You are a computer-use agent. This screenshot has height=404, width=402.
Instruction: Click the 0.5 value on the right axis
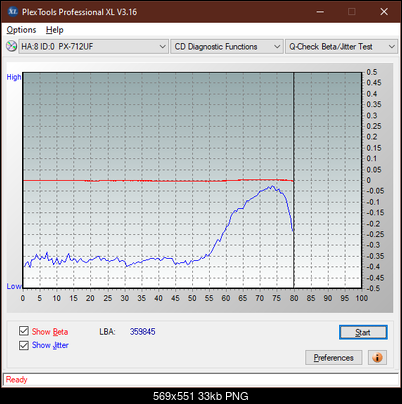coord(372,72)
